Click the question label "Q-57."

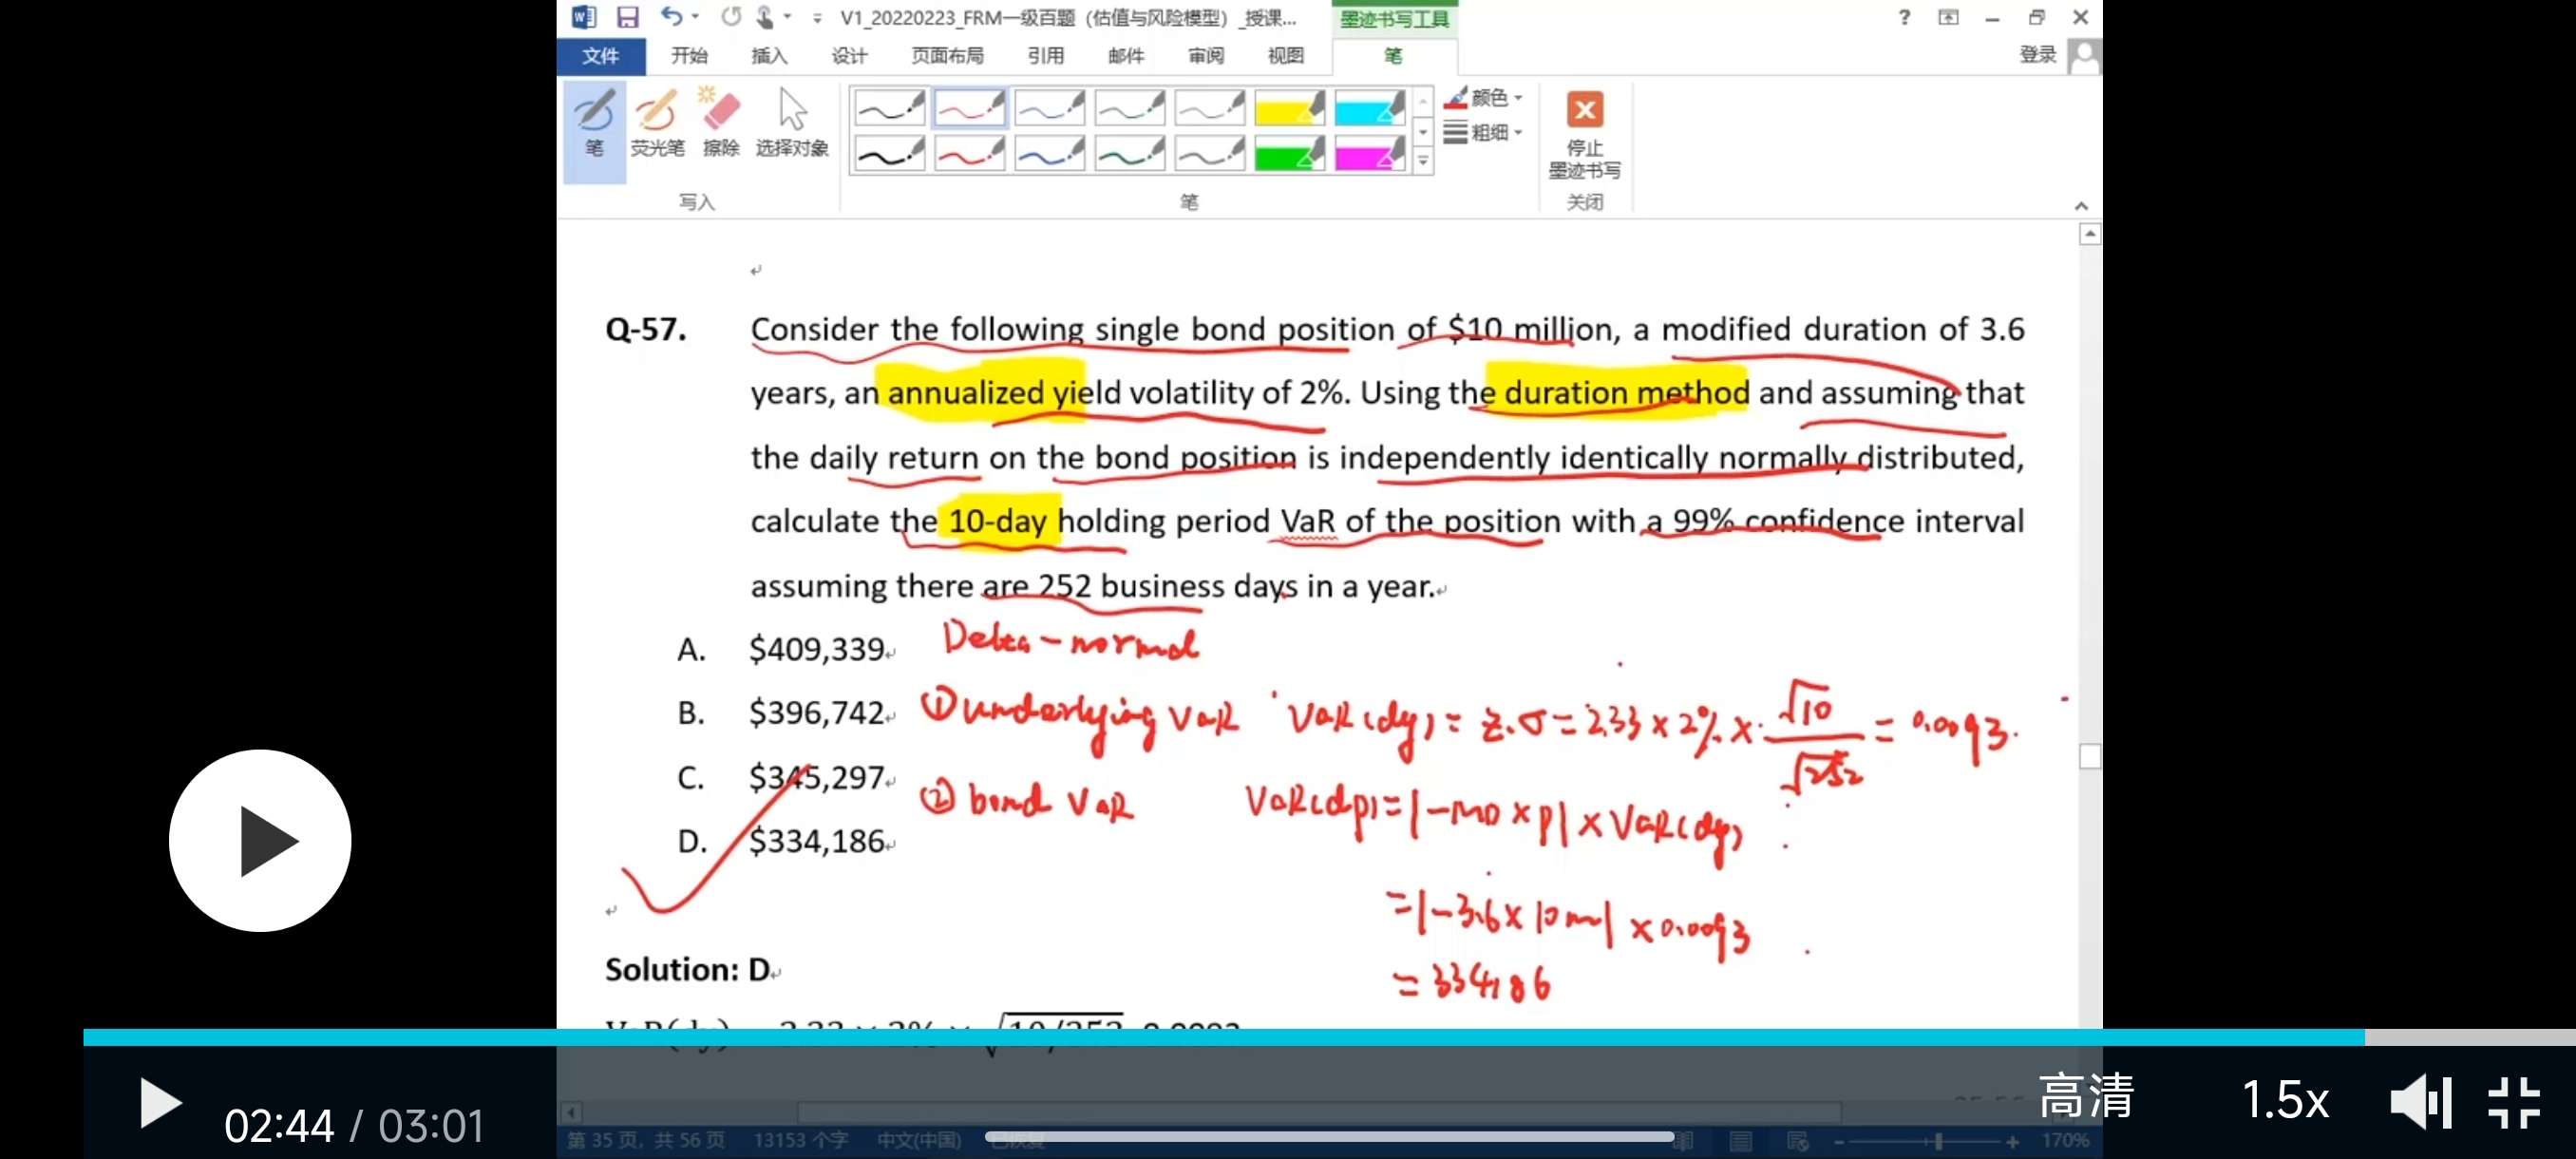(646, 329)
